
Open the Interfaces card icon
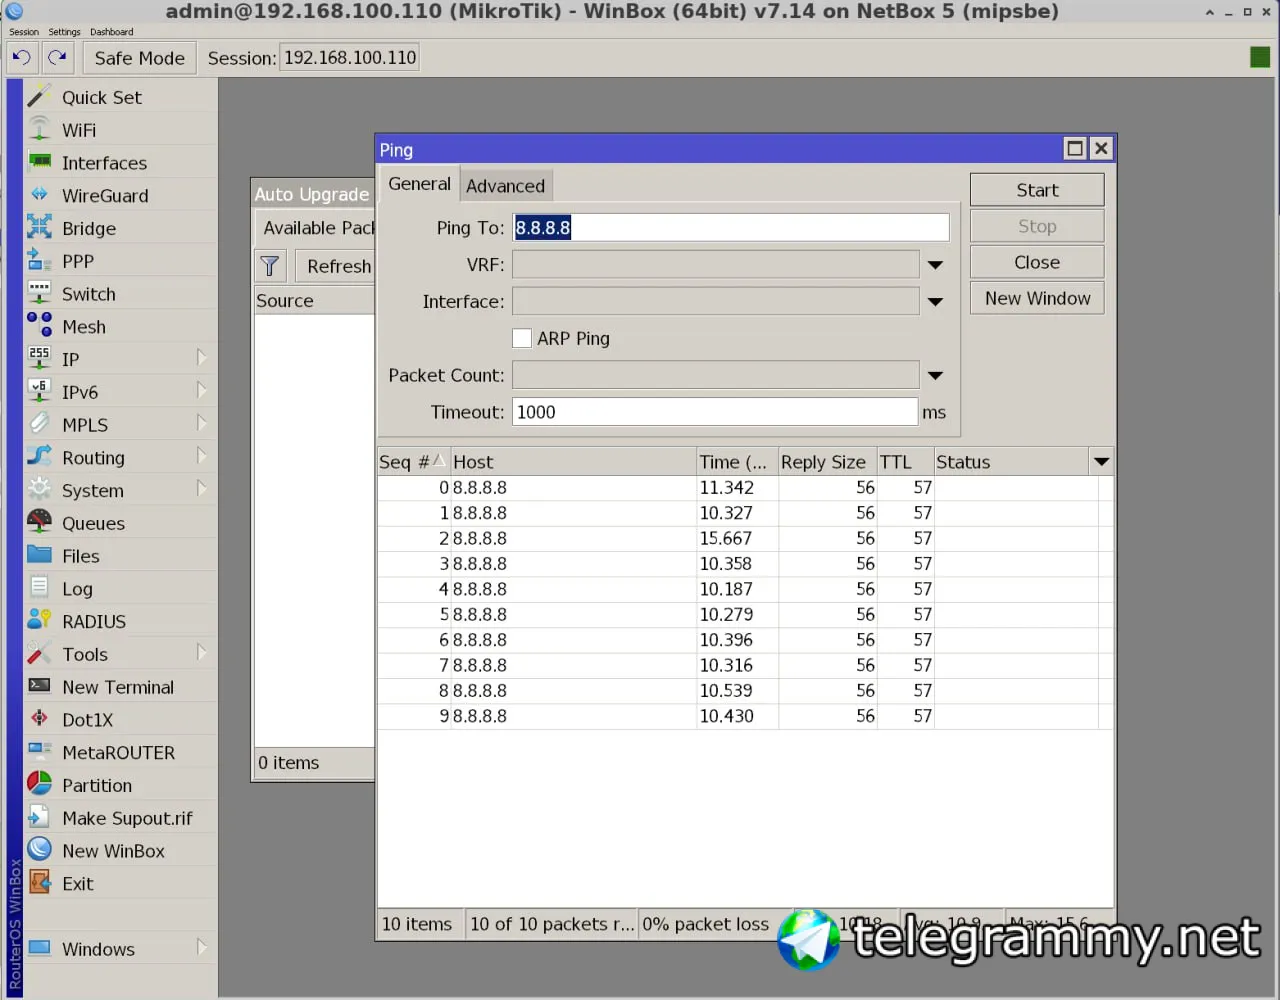(39, 162)
